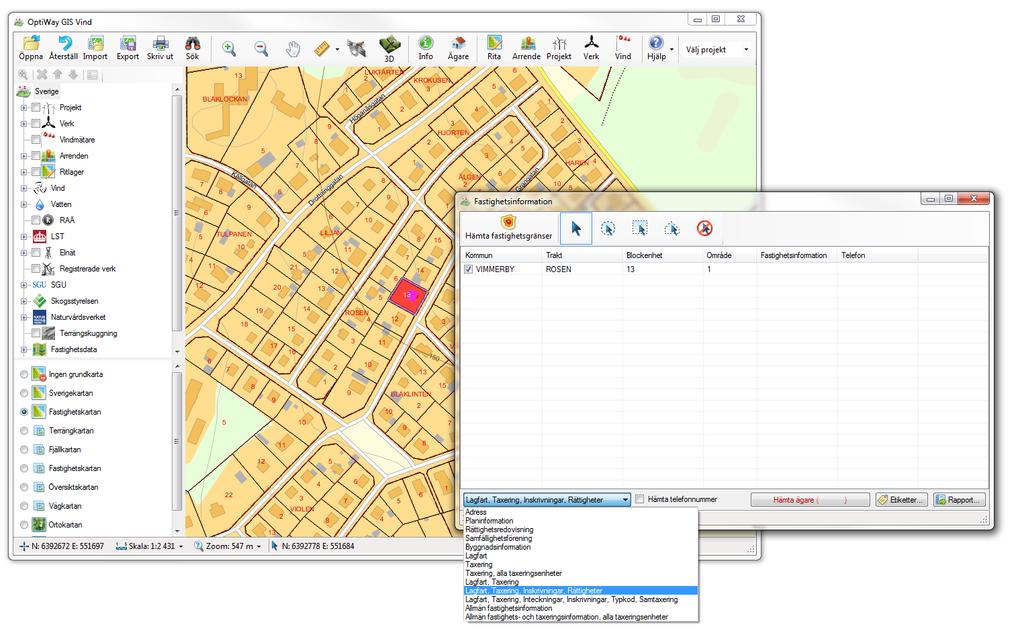Image resolution: width=1024 pixels, height=635 pixels.
Task: Expand the LST tree node
Action: point(24,236)
